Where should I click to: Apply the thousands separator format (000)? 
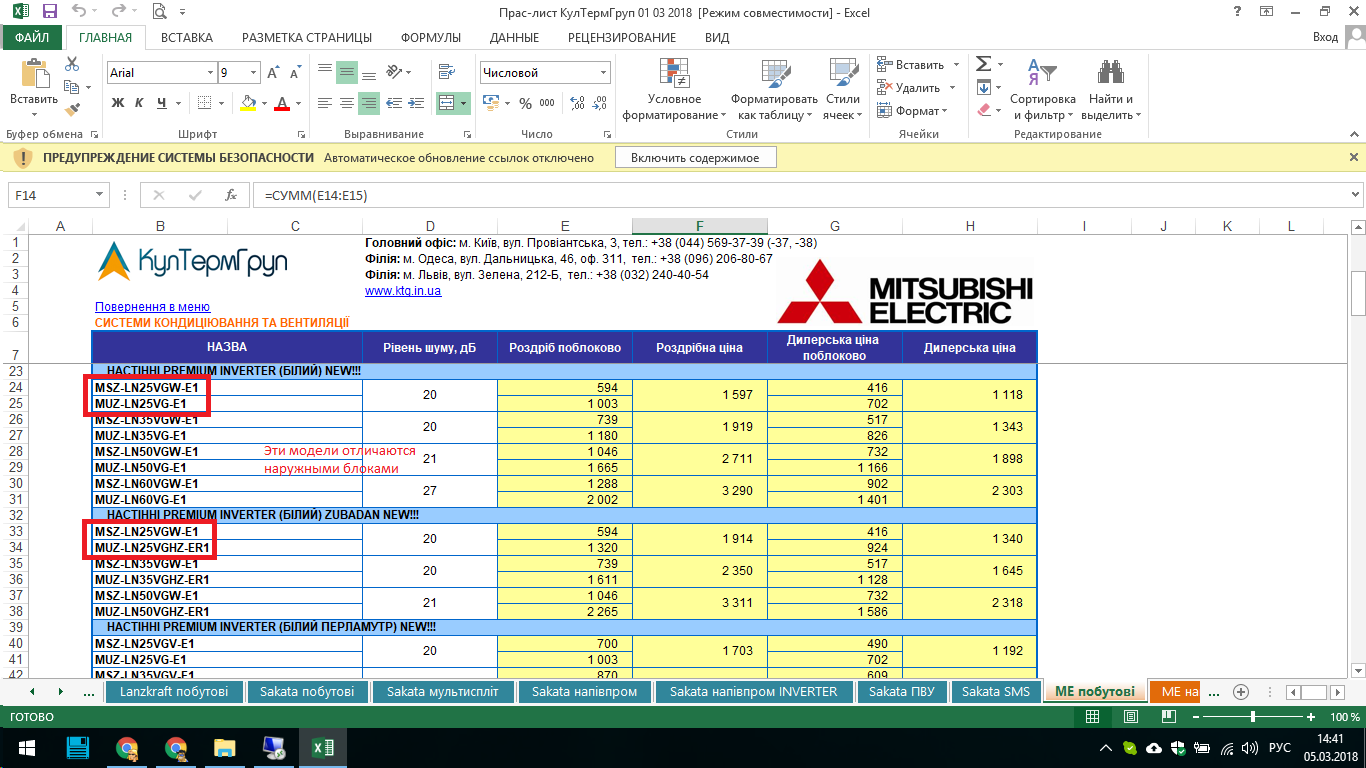click(547, 103)
